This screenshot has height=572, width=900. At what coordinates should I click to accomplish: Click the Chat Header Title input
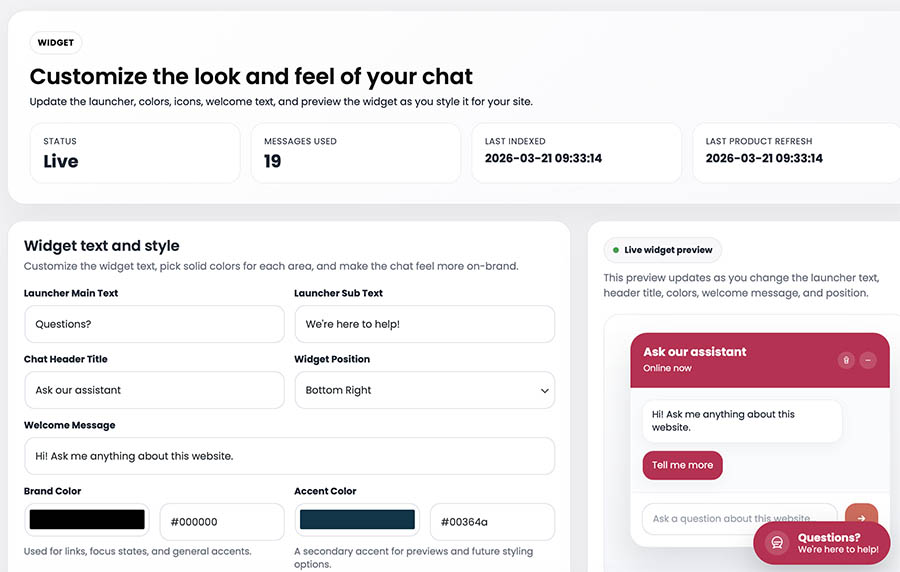[x=154, y=390]
